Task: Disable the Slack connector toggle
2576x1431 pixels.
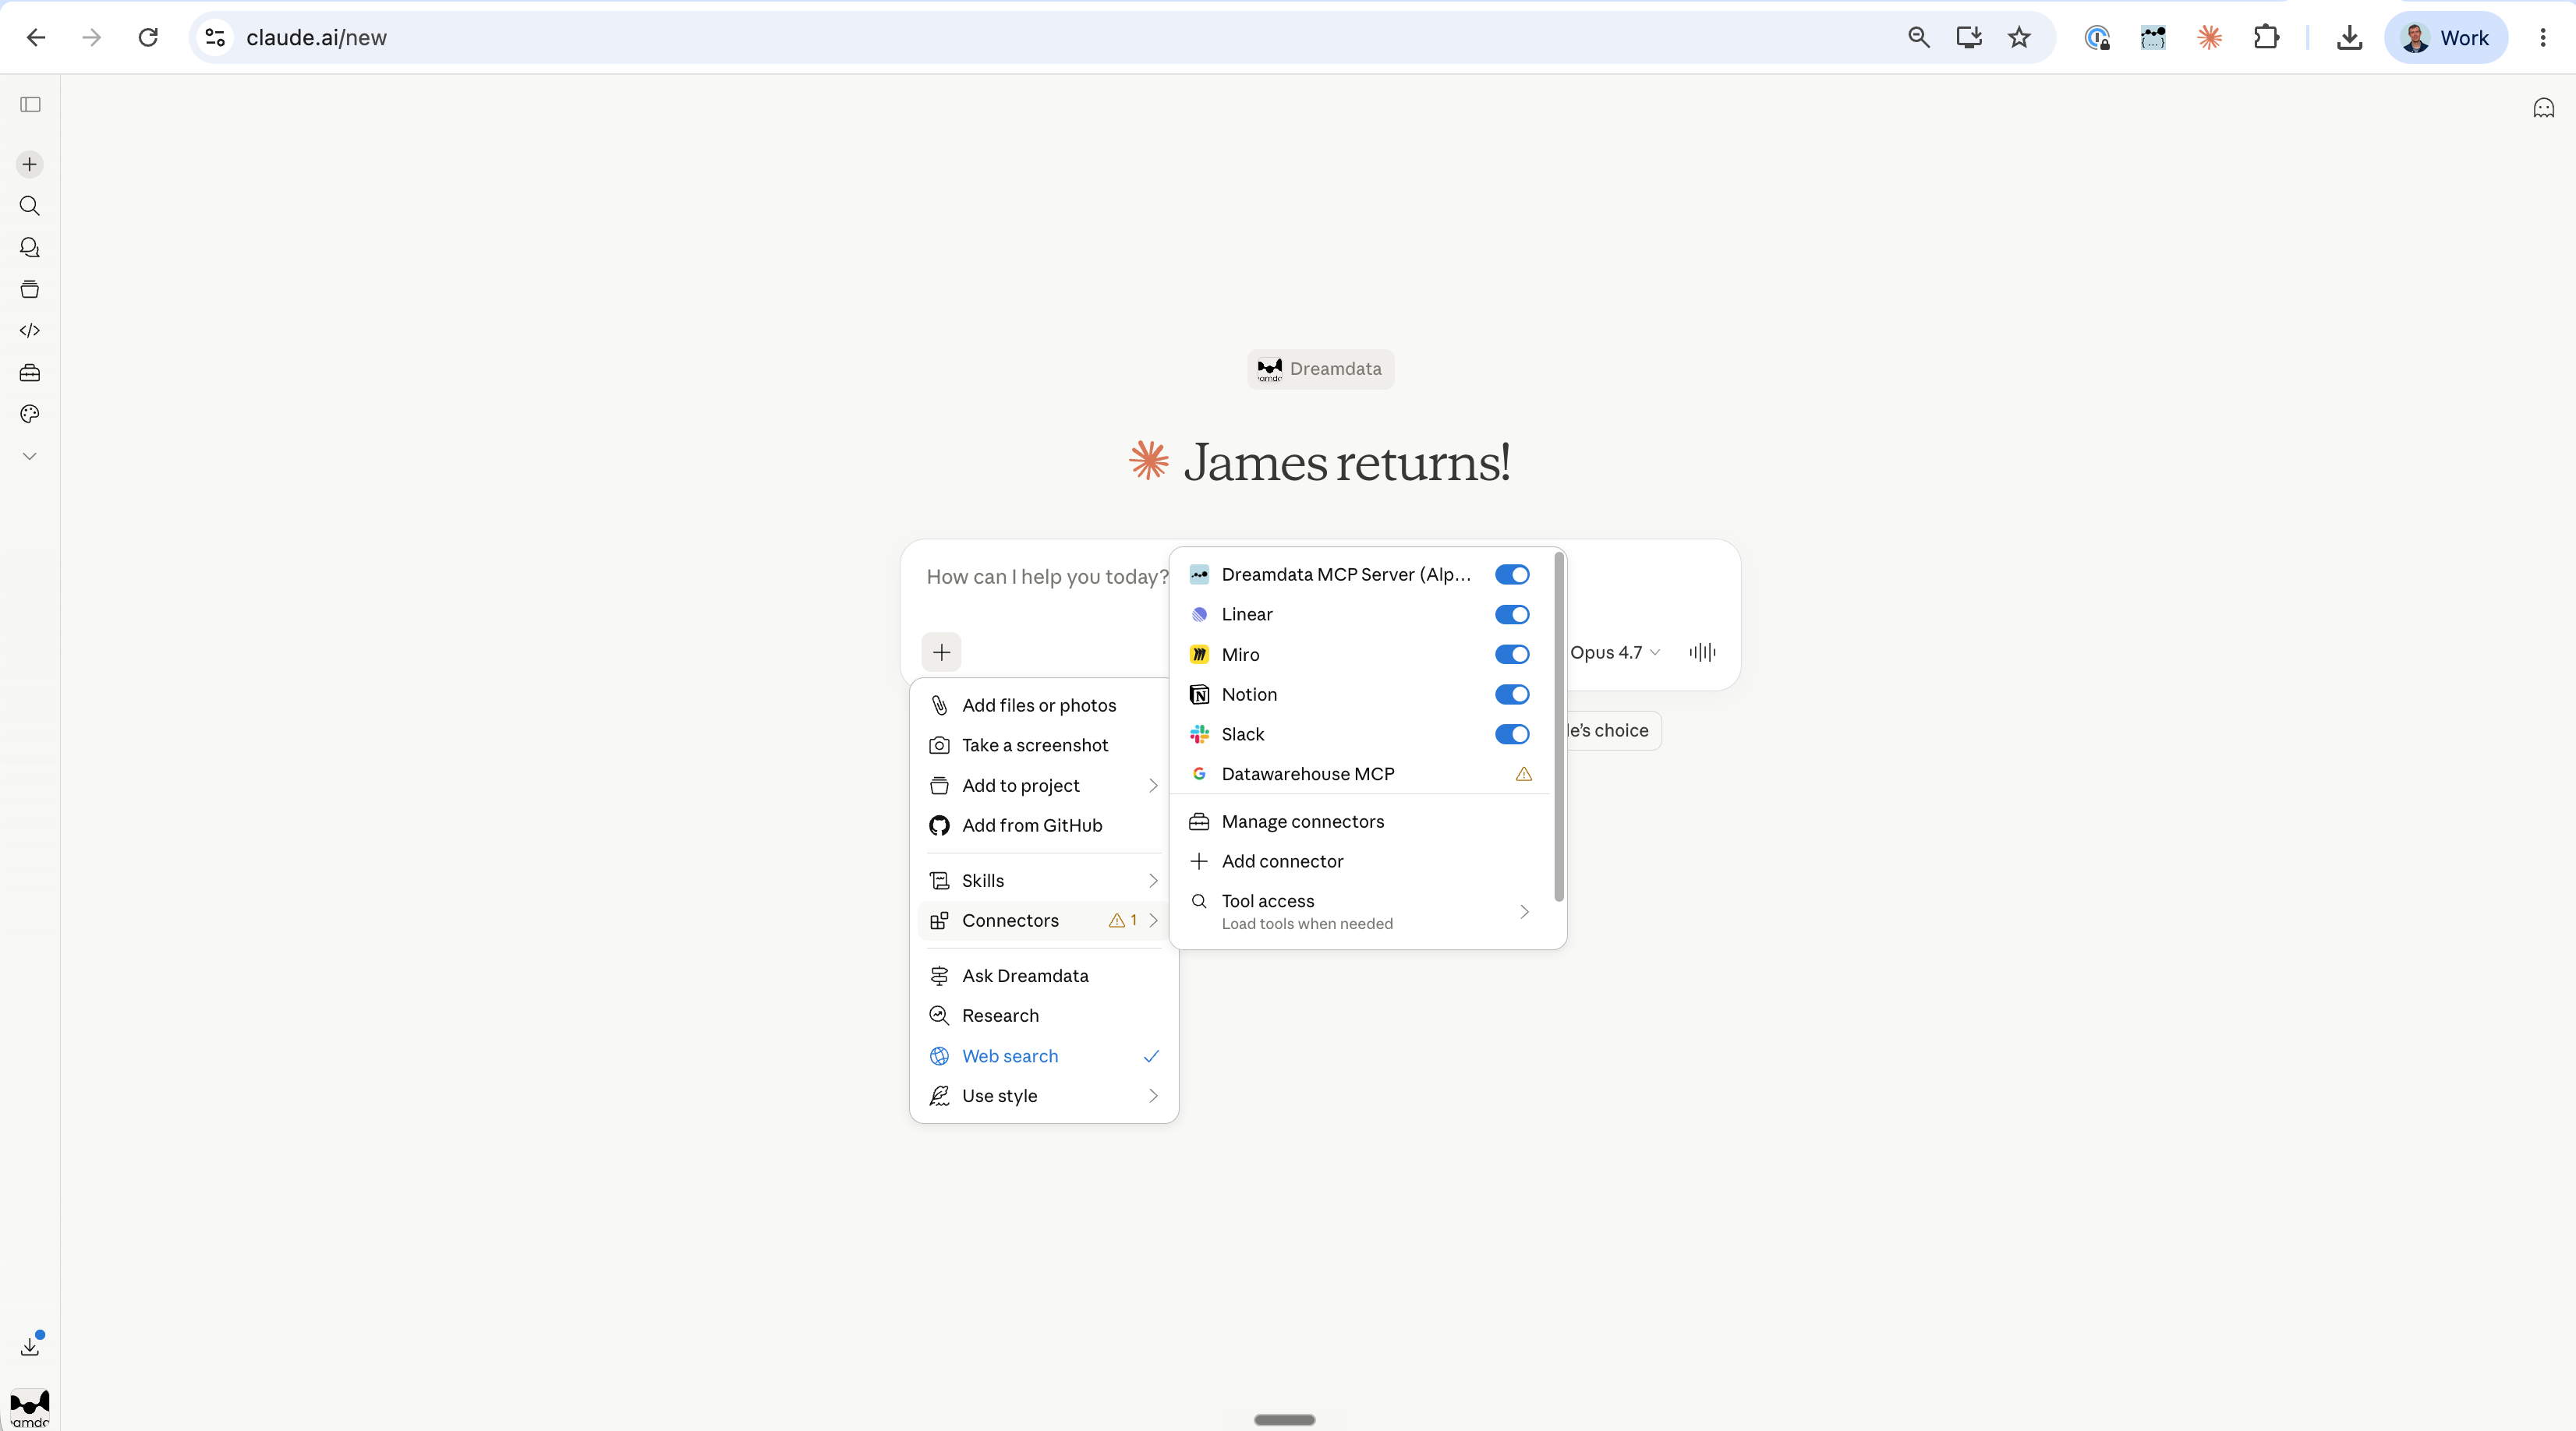Action: pos(1511,734)
